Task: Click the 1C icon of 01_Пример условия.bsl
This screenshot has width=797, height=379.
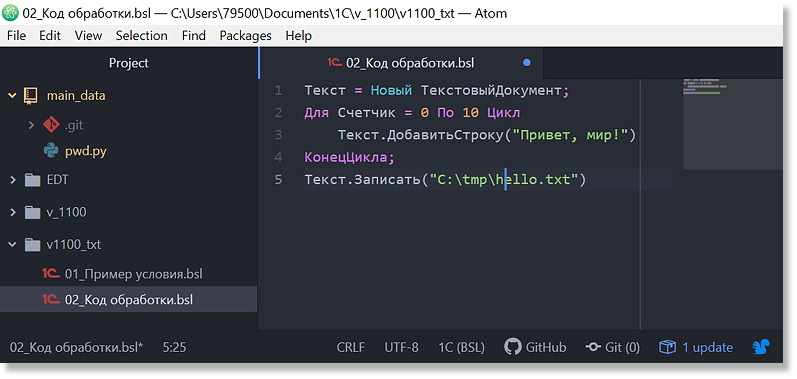Action: click(51, 274)
